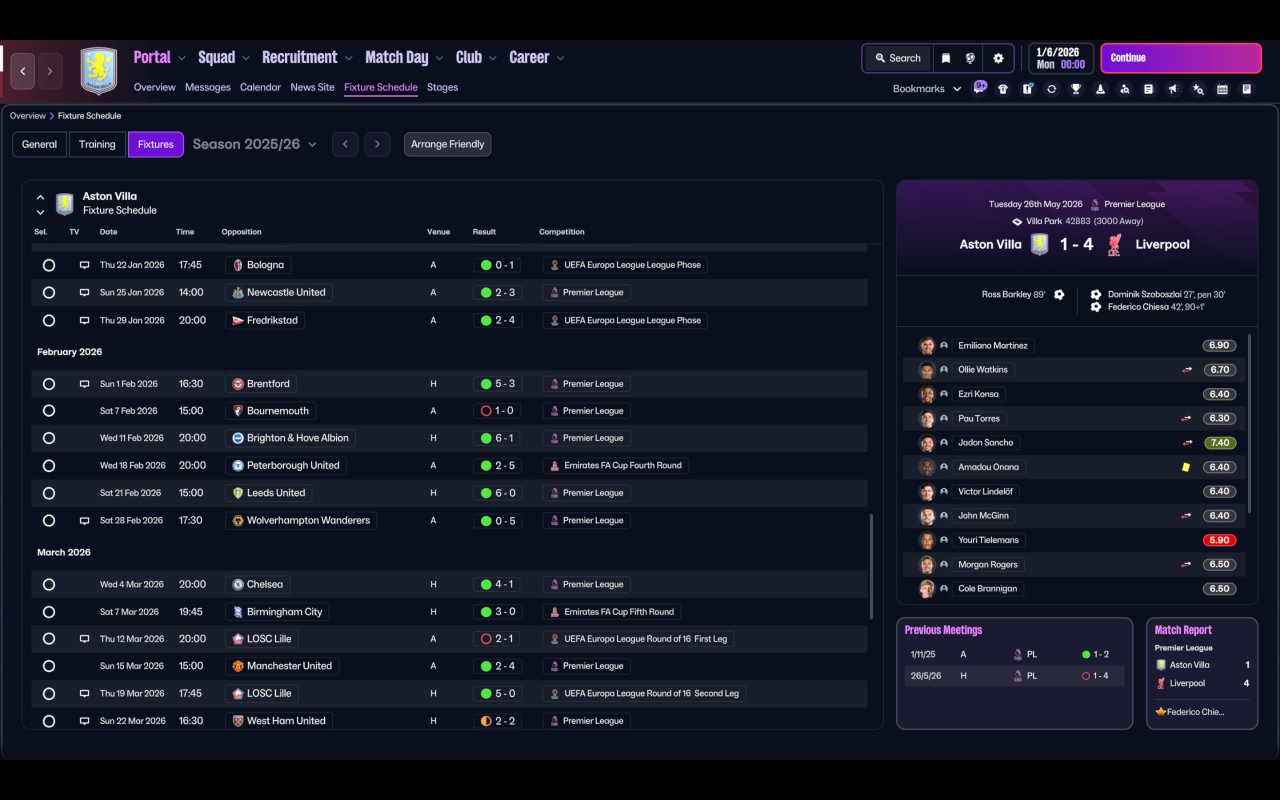This screenshot has height=800, width=1280.
Task: Open the Match Day dropdown menu
Action: click(x=404, y=58)
